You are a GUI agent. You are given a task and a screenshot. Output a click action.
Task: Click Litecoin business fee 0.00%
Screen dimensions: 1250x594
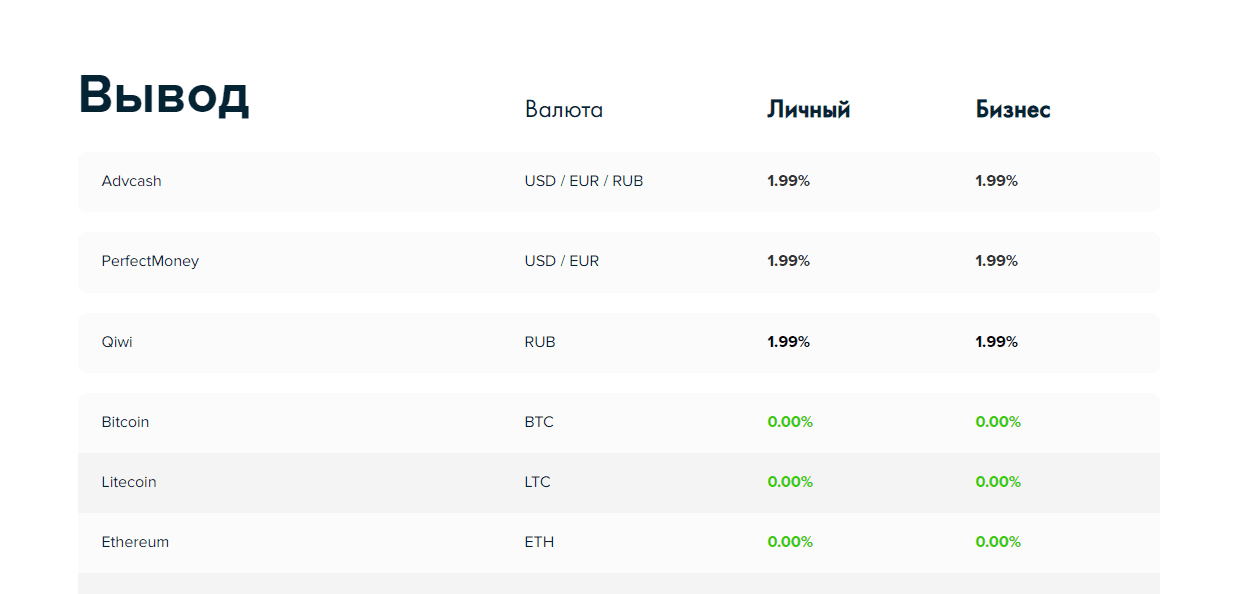point(998,482)
